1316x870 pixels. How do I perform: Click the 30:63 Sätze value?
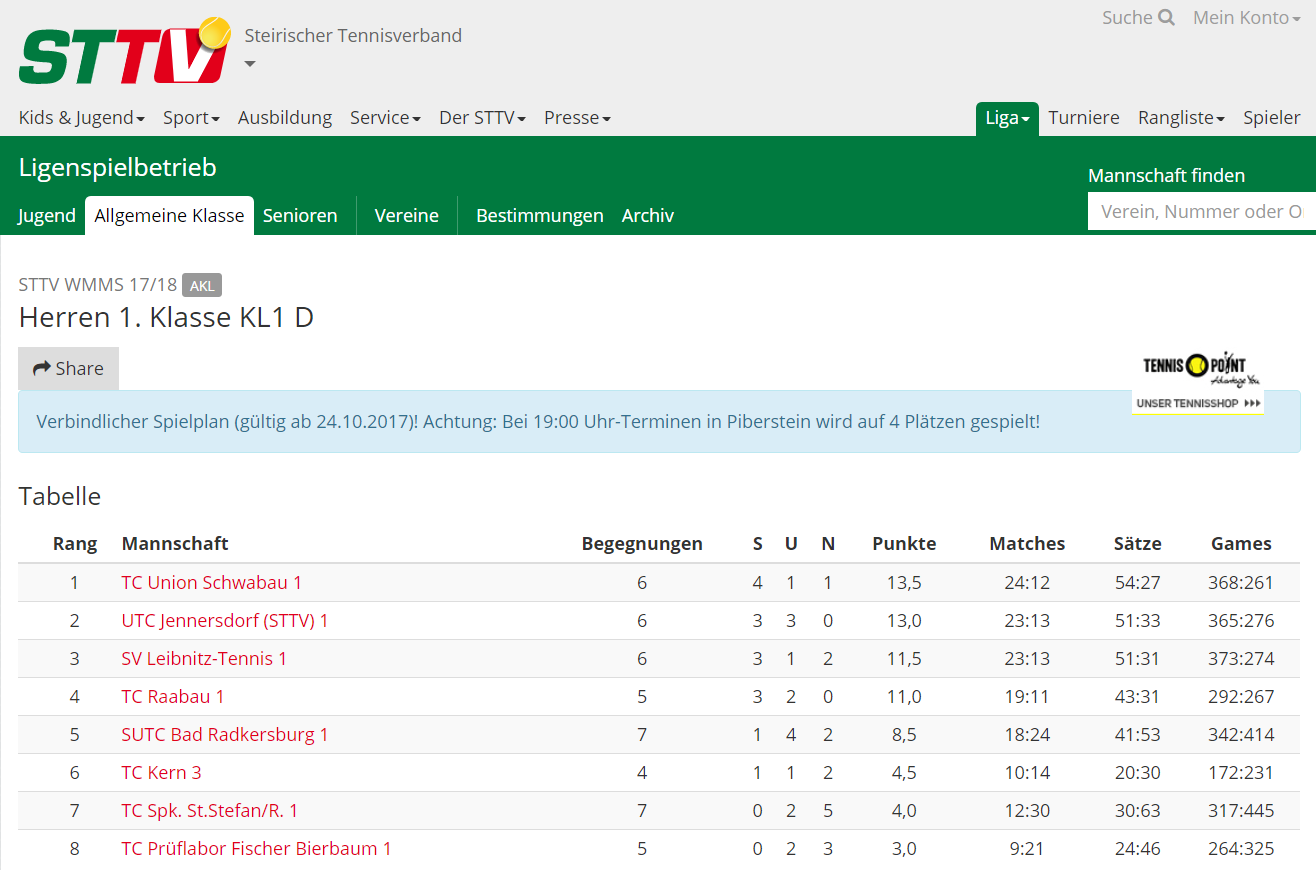pyautogui.click(x=1138, y=811)
